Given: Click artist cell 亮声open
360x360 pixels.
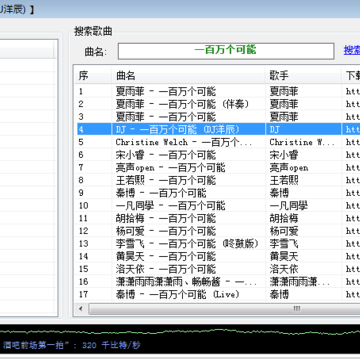Looking at the screenshot, I should click(289, 167).
